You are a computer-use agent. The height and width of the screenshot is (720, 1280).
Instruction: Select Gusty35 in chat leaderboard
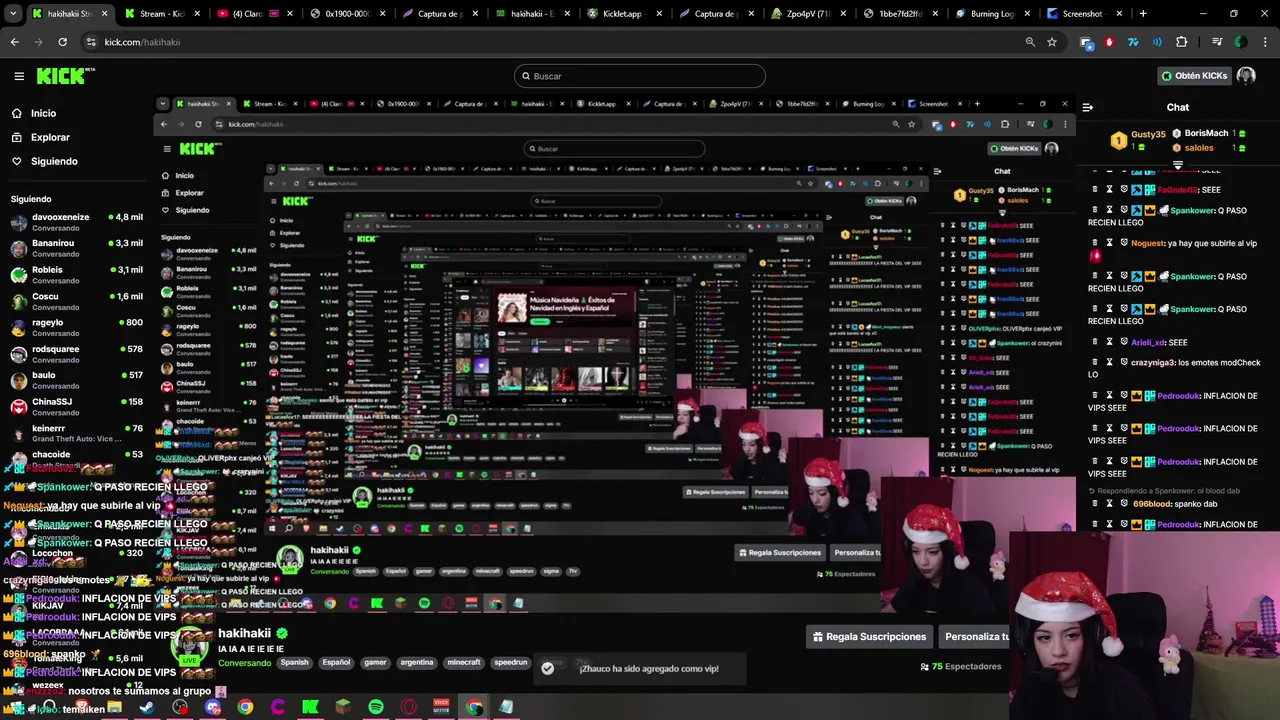pos(1148,134)
